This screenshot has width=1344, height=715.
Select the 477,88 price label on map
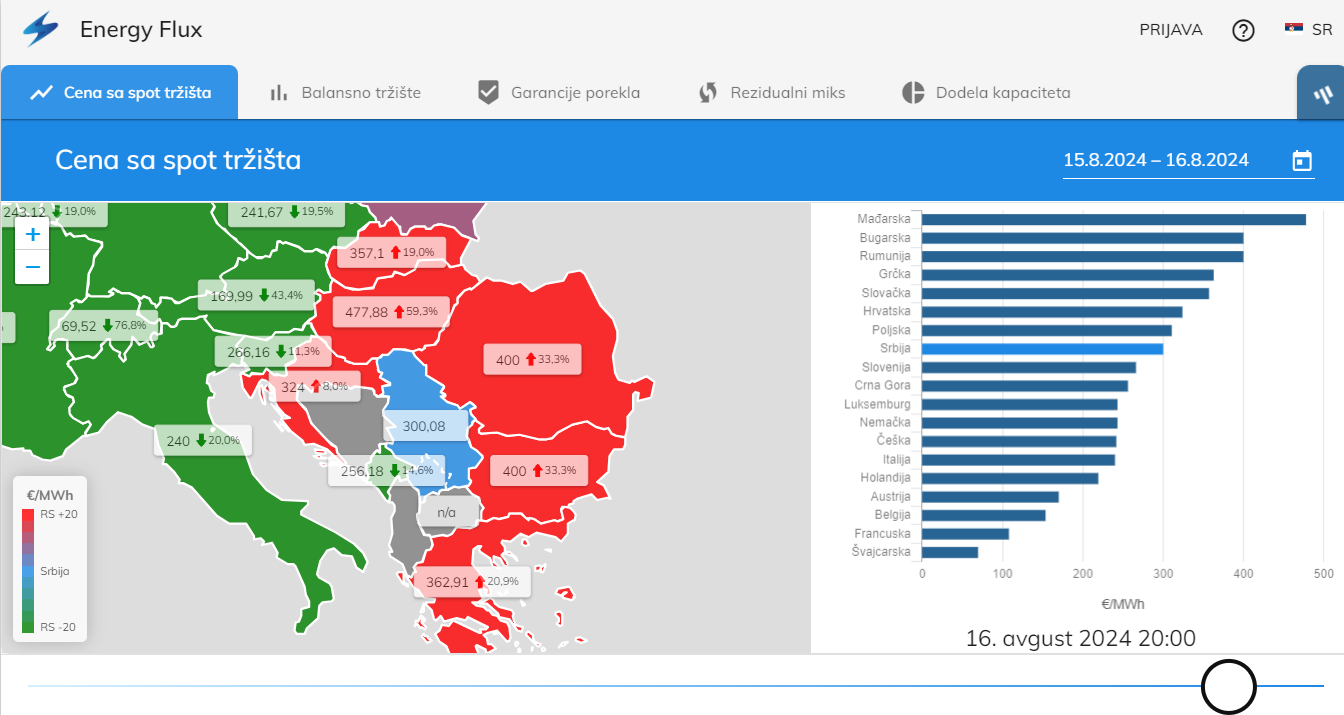pos(390,312)
